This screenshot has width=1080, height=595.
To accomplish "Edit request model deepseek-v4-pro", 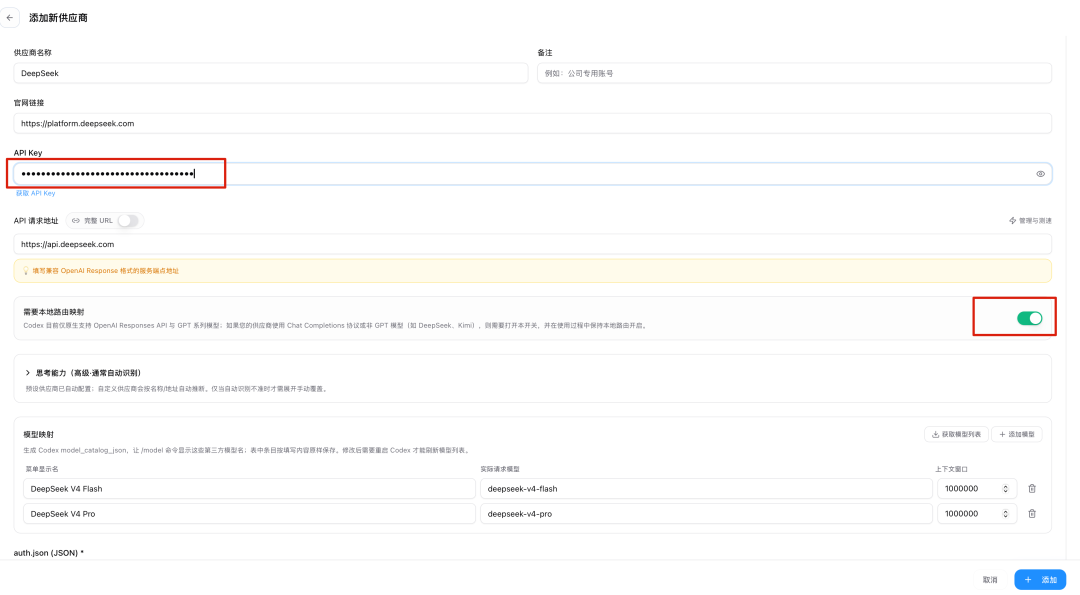I will point(706,514).
